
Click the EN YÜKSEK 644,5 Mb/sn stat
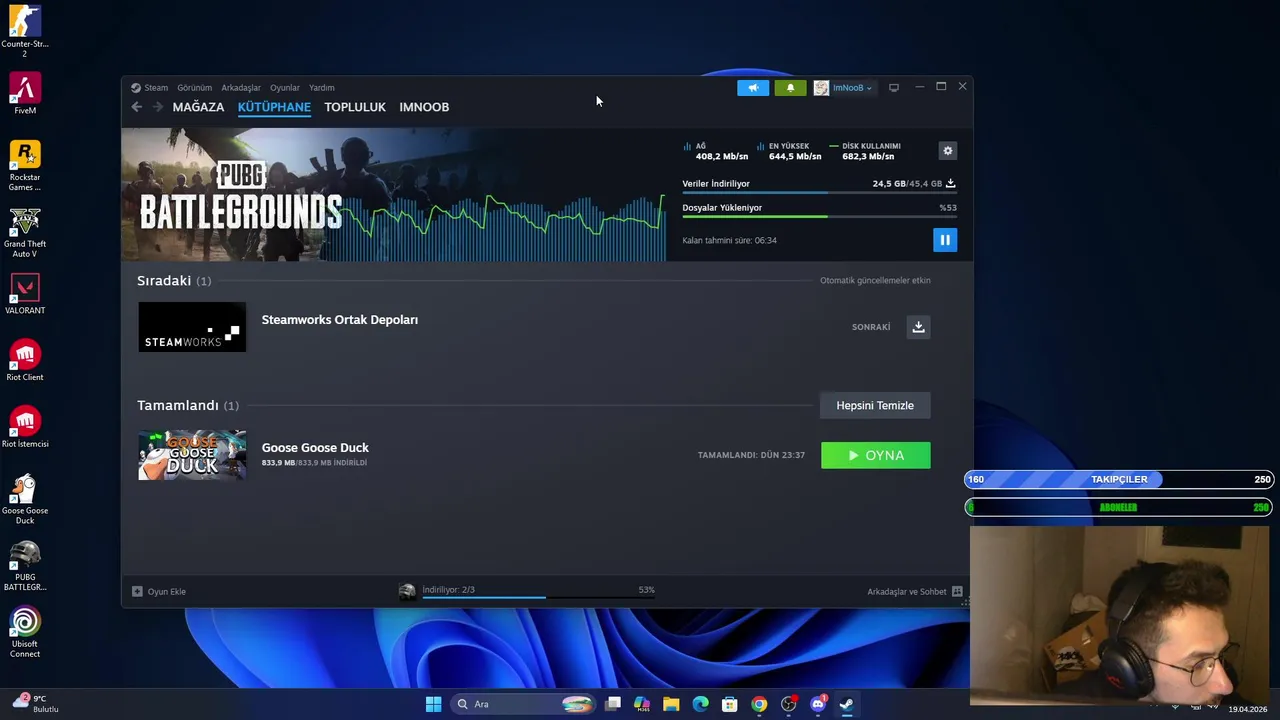click(x=789, y=152)
